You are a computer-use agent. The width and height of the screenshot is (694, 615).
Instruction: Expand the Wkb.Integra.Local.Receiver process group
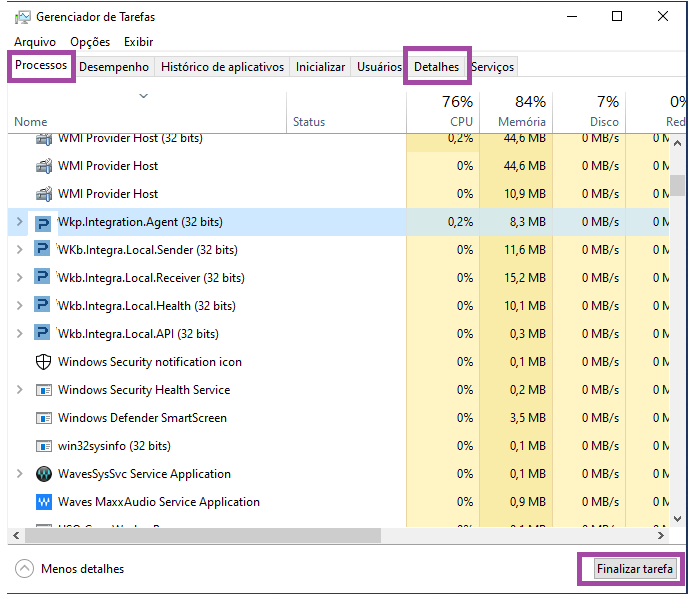19,277
